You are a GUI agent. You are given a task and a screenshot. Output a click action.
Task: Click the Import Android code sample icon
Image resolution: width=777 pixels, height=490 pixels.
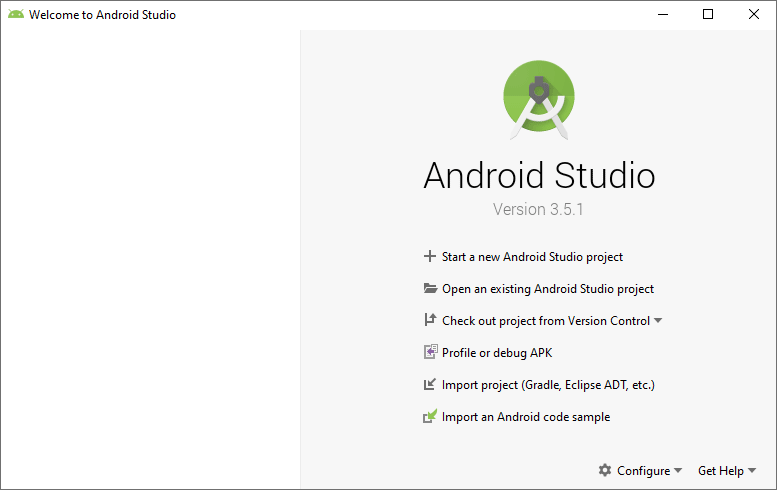pos(430,417)
